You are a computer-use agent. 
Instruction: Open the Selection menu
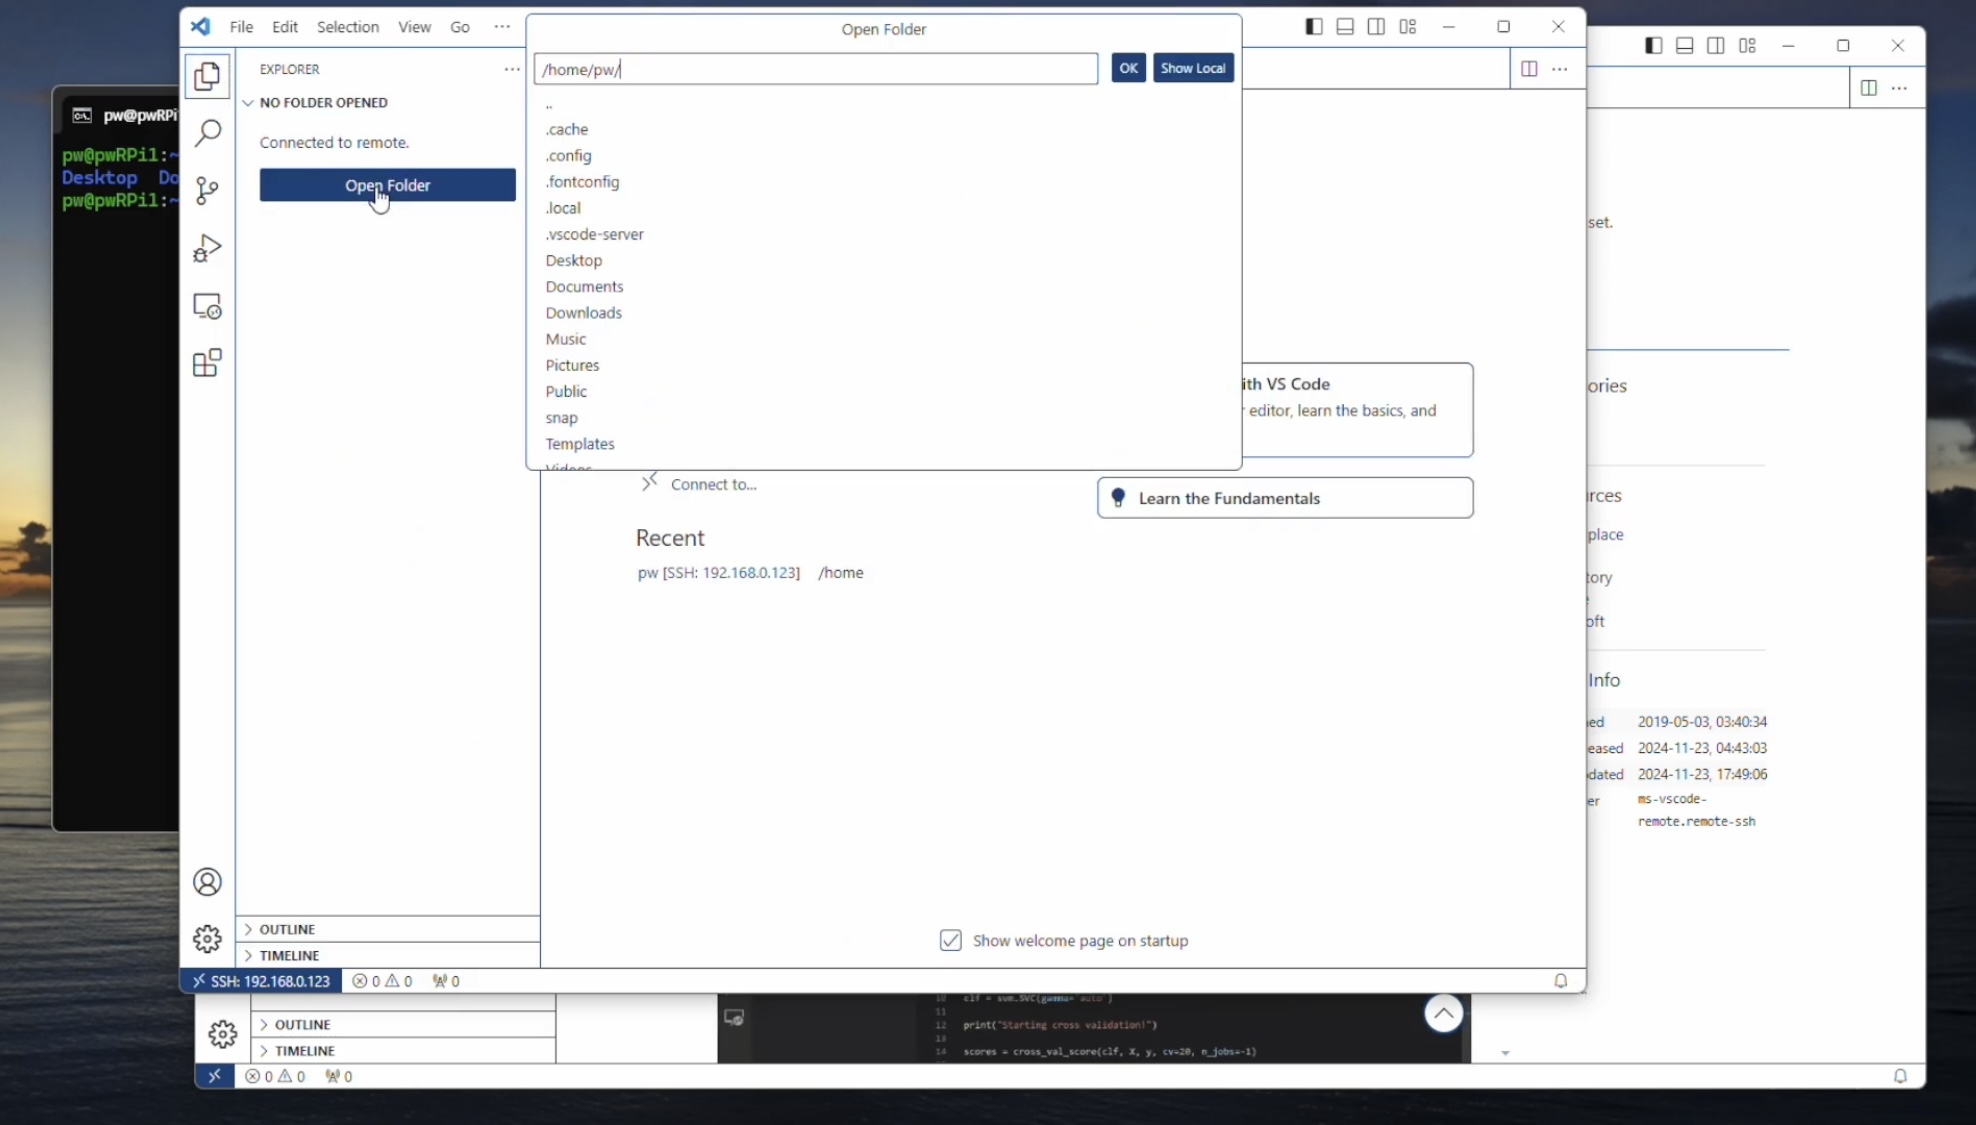coord(347,27)
